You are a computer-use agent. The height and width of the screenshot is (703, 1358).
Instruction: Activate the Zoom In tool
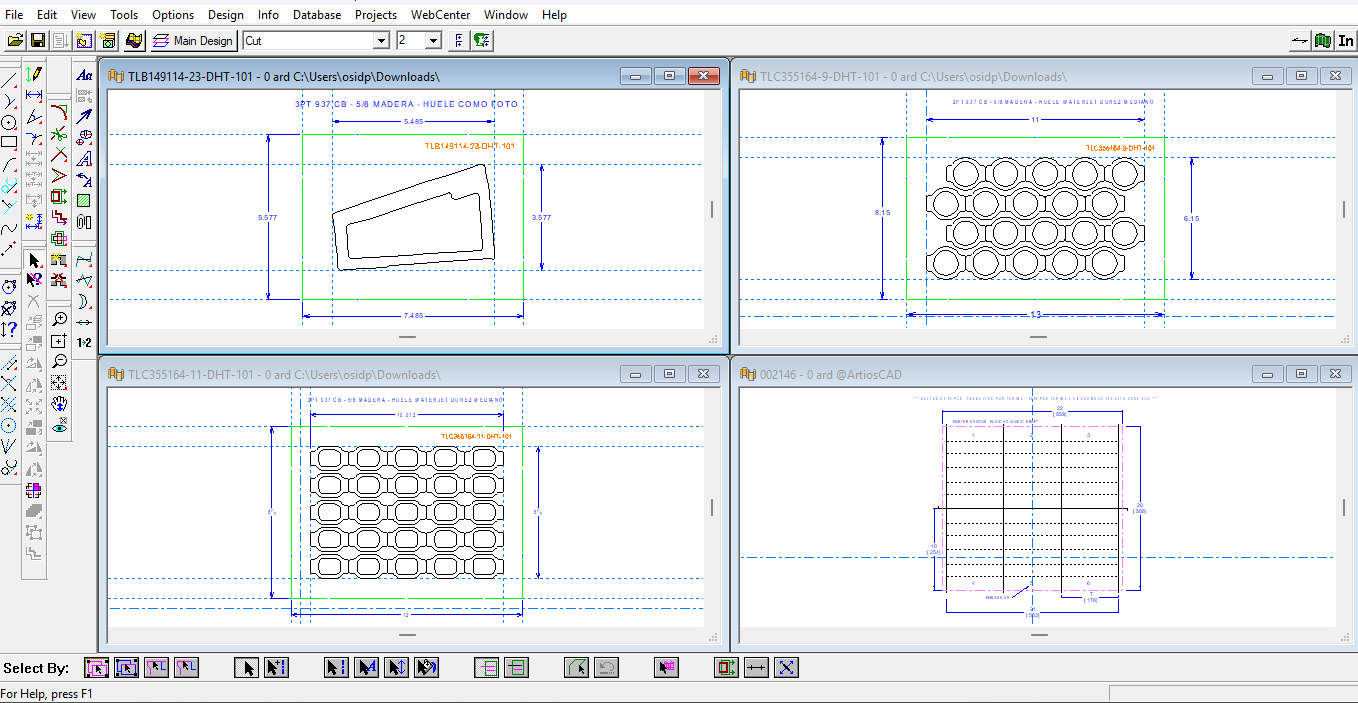59,319
